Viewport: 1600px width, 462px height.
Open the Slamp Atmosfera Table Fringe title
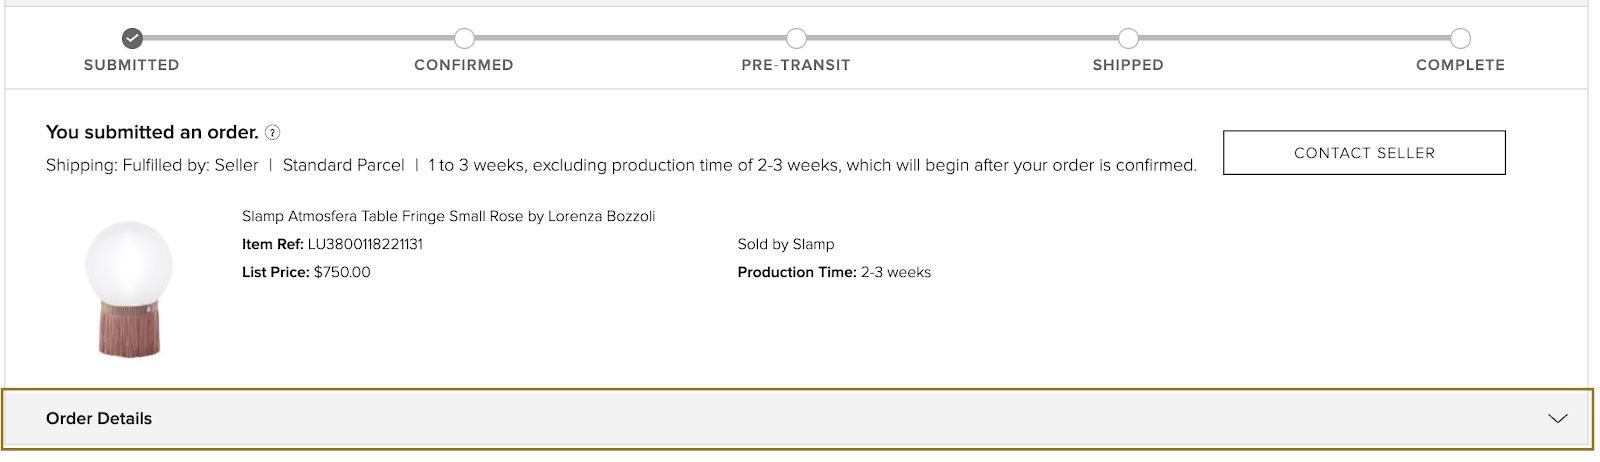pos(448,216)
